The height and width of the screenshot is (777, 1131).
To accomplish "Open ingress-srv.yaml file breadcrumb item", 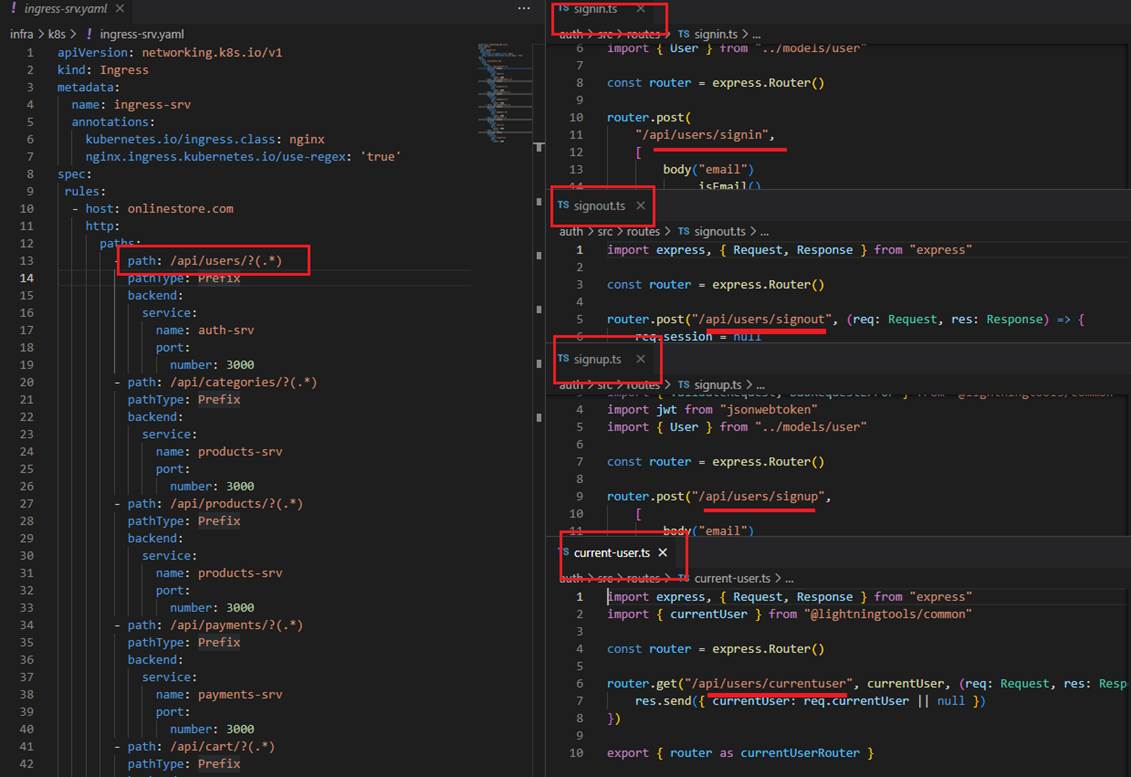I will coord(141,34).
